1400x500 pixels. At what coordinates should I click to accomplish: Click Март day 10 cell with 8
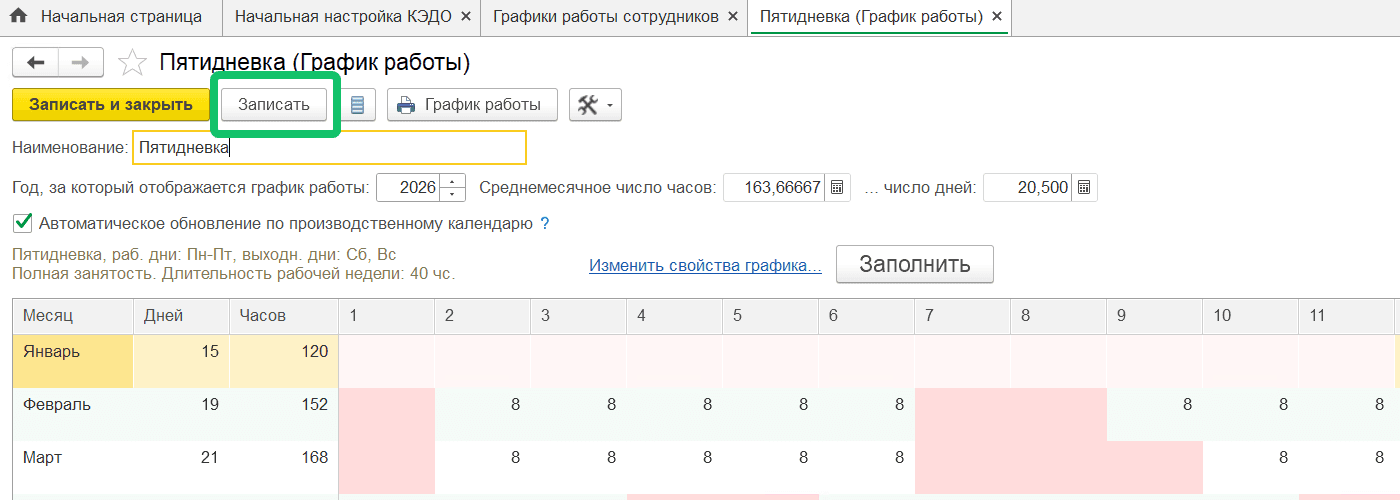1250,467
